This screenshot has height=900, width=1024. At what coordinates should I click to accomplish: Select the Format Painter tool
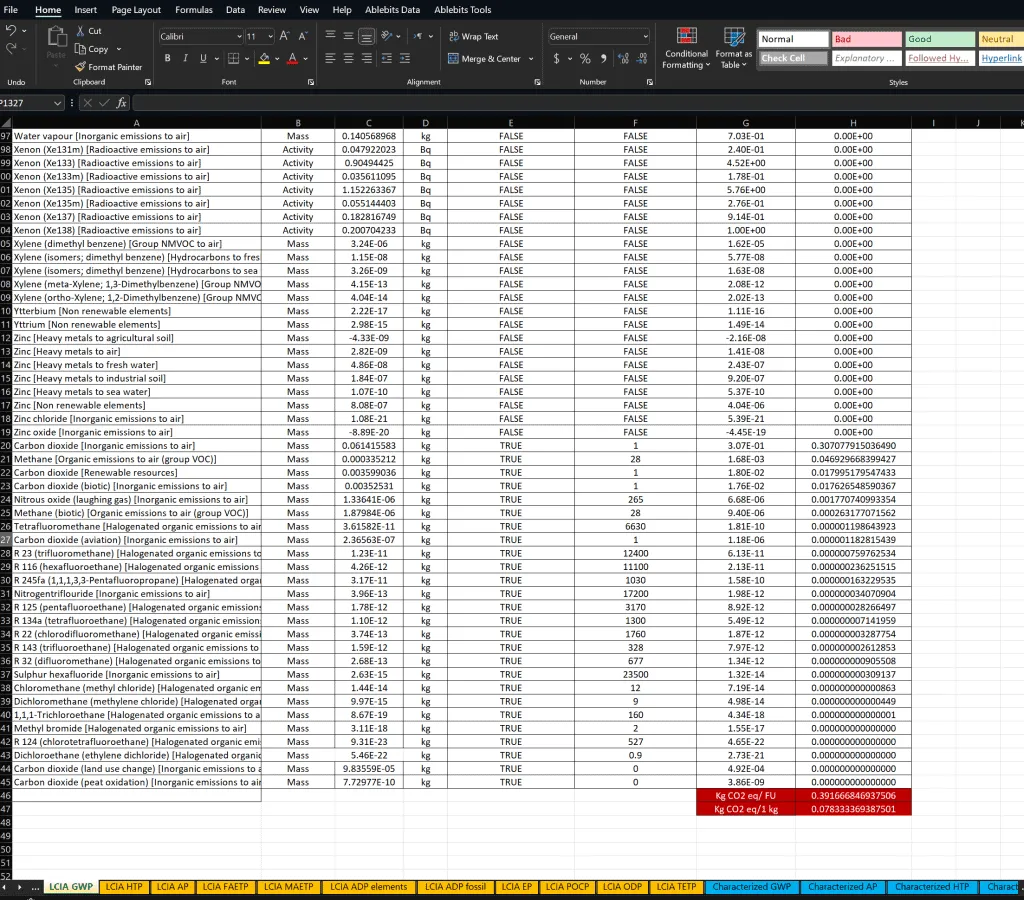tap(108, 67)
